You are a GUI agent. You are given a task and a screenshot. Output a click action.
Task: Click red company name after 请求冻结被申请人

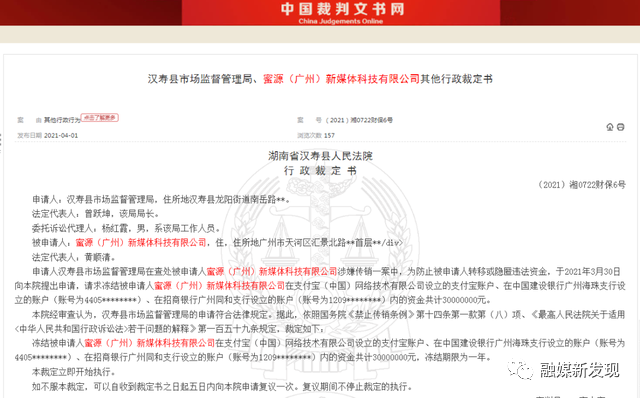[x=219, y=286]
